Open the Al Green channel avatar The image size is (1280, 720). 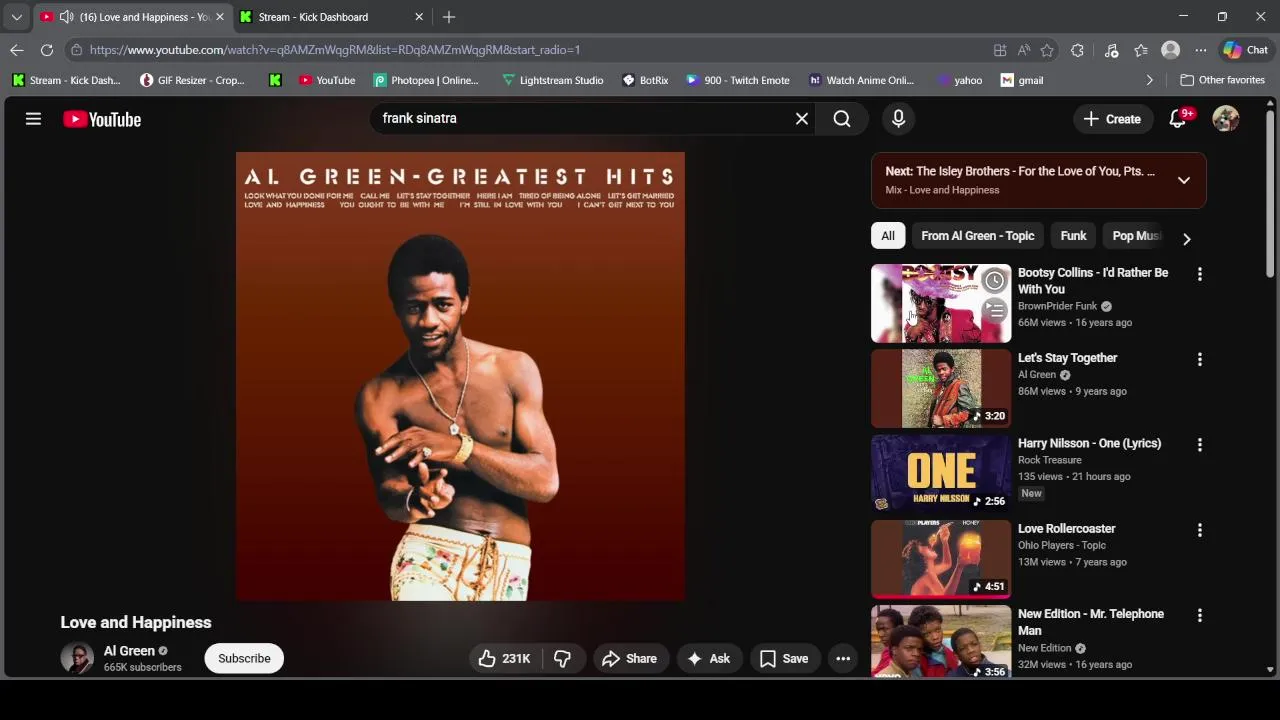[x=77, y=658]
